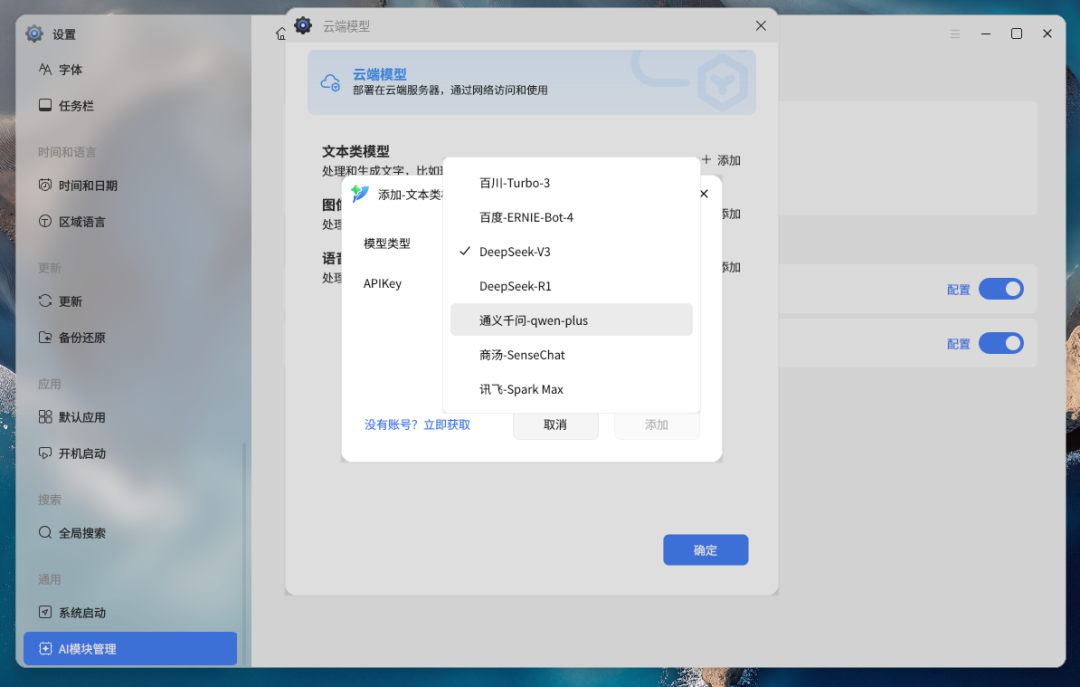Screen dimensions: 1080x687
Task: Click the 文本类模型 heading
Action: click(355, 151)
